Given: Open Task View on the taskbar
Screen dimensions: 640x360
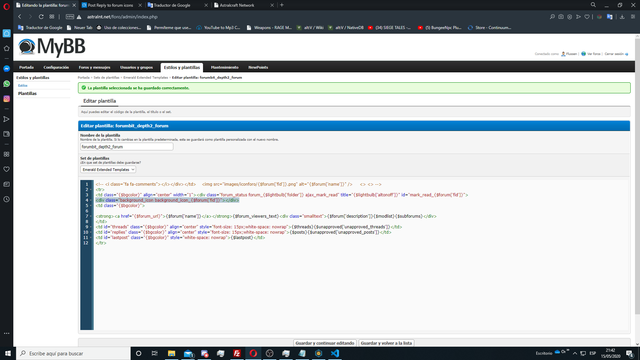Looking at the screenshot, I should [x=155, y=353].
